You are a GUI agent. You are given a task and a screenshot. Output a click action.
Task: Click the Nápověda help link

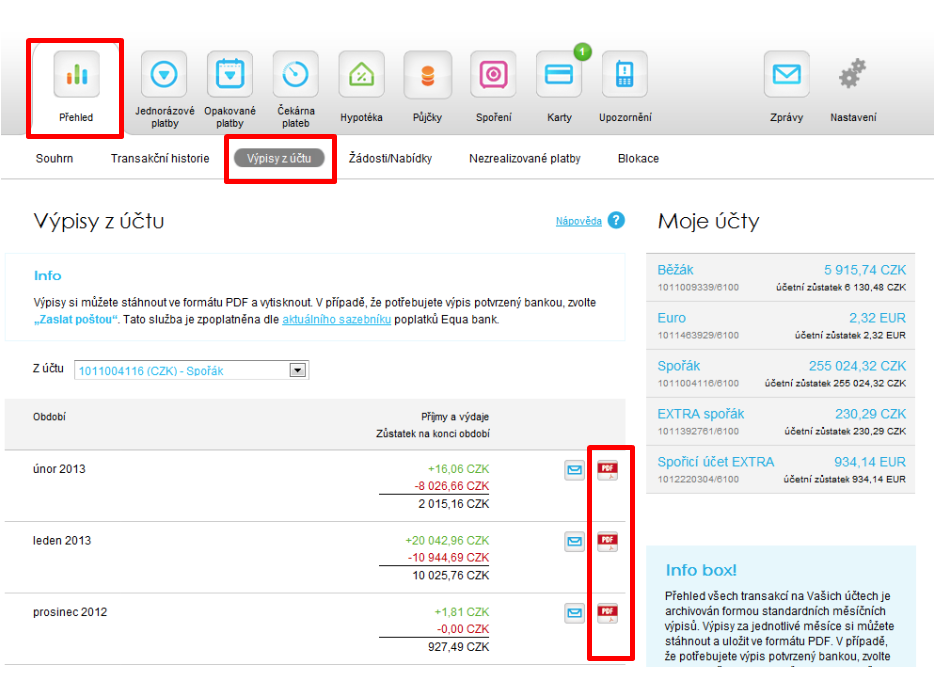(x=579, y=221)
